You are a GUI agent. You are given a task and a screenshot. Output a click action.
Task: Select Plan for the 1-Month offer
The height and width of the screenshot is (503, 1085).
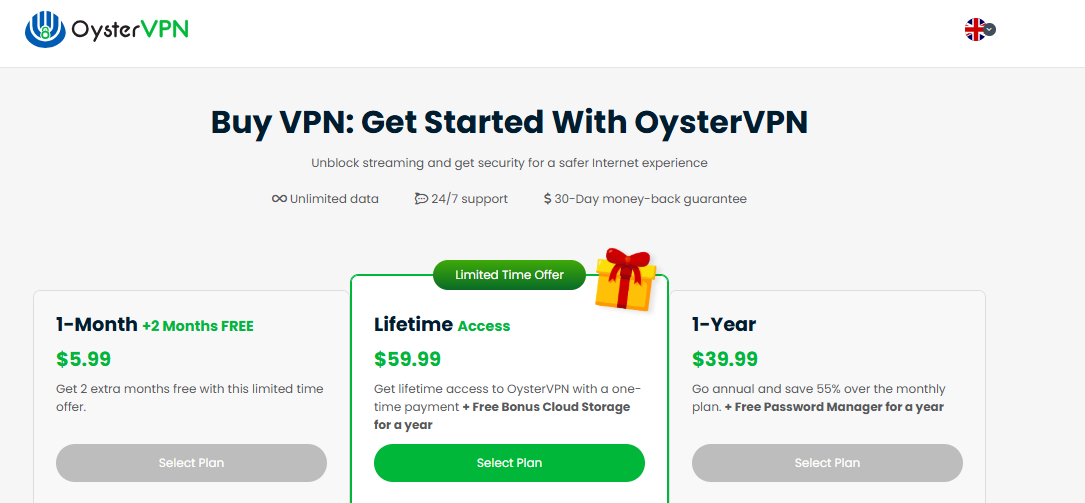click(191, 463)
